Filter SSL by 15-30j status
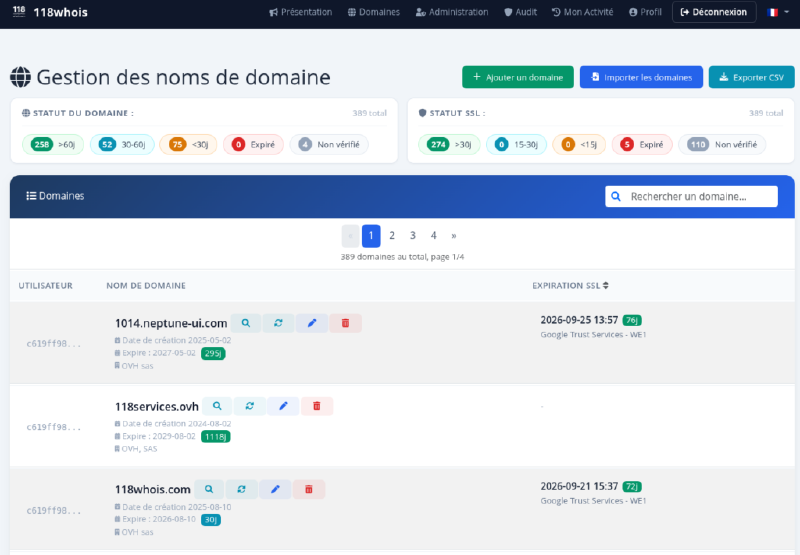 tap(516, 144)
